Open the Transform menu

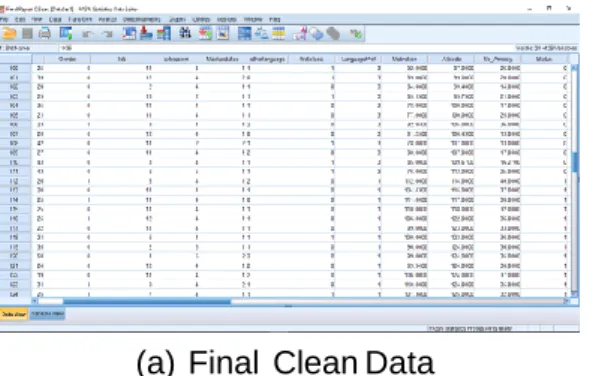click(x=80, y=19)
